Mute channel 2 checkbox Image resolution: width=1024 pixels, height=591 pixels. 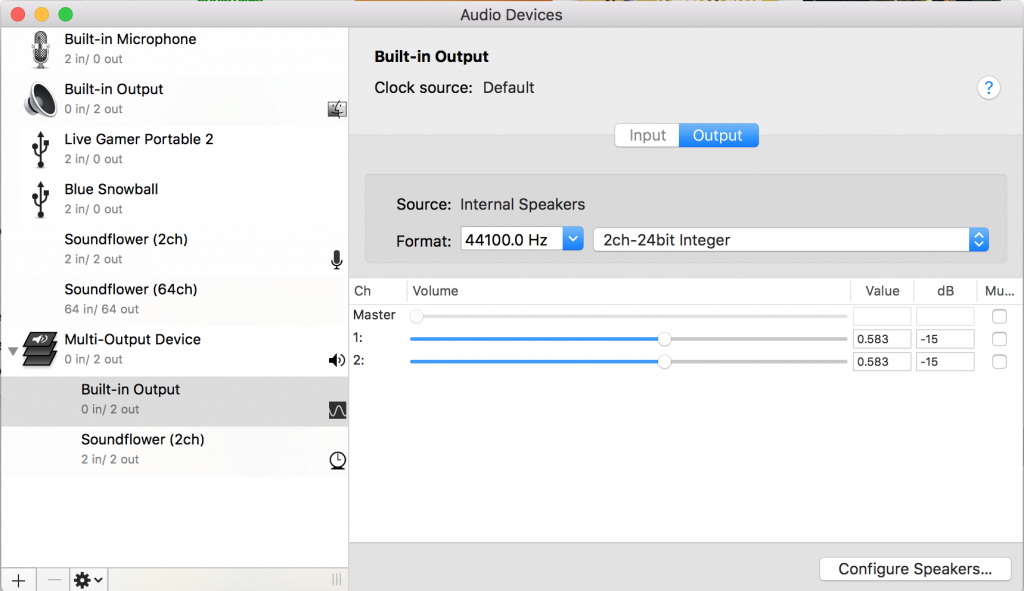[x=999, y=362]
